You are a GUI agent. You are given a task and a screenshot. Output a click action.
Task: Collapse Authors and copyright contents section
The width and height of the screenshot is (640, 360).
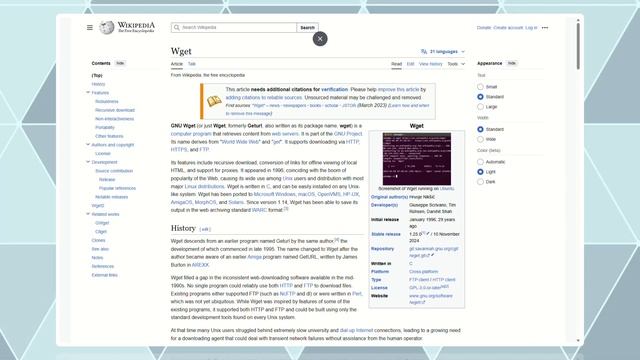coord(88,144)
